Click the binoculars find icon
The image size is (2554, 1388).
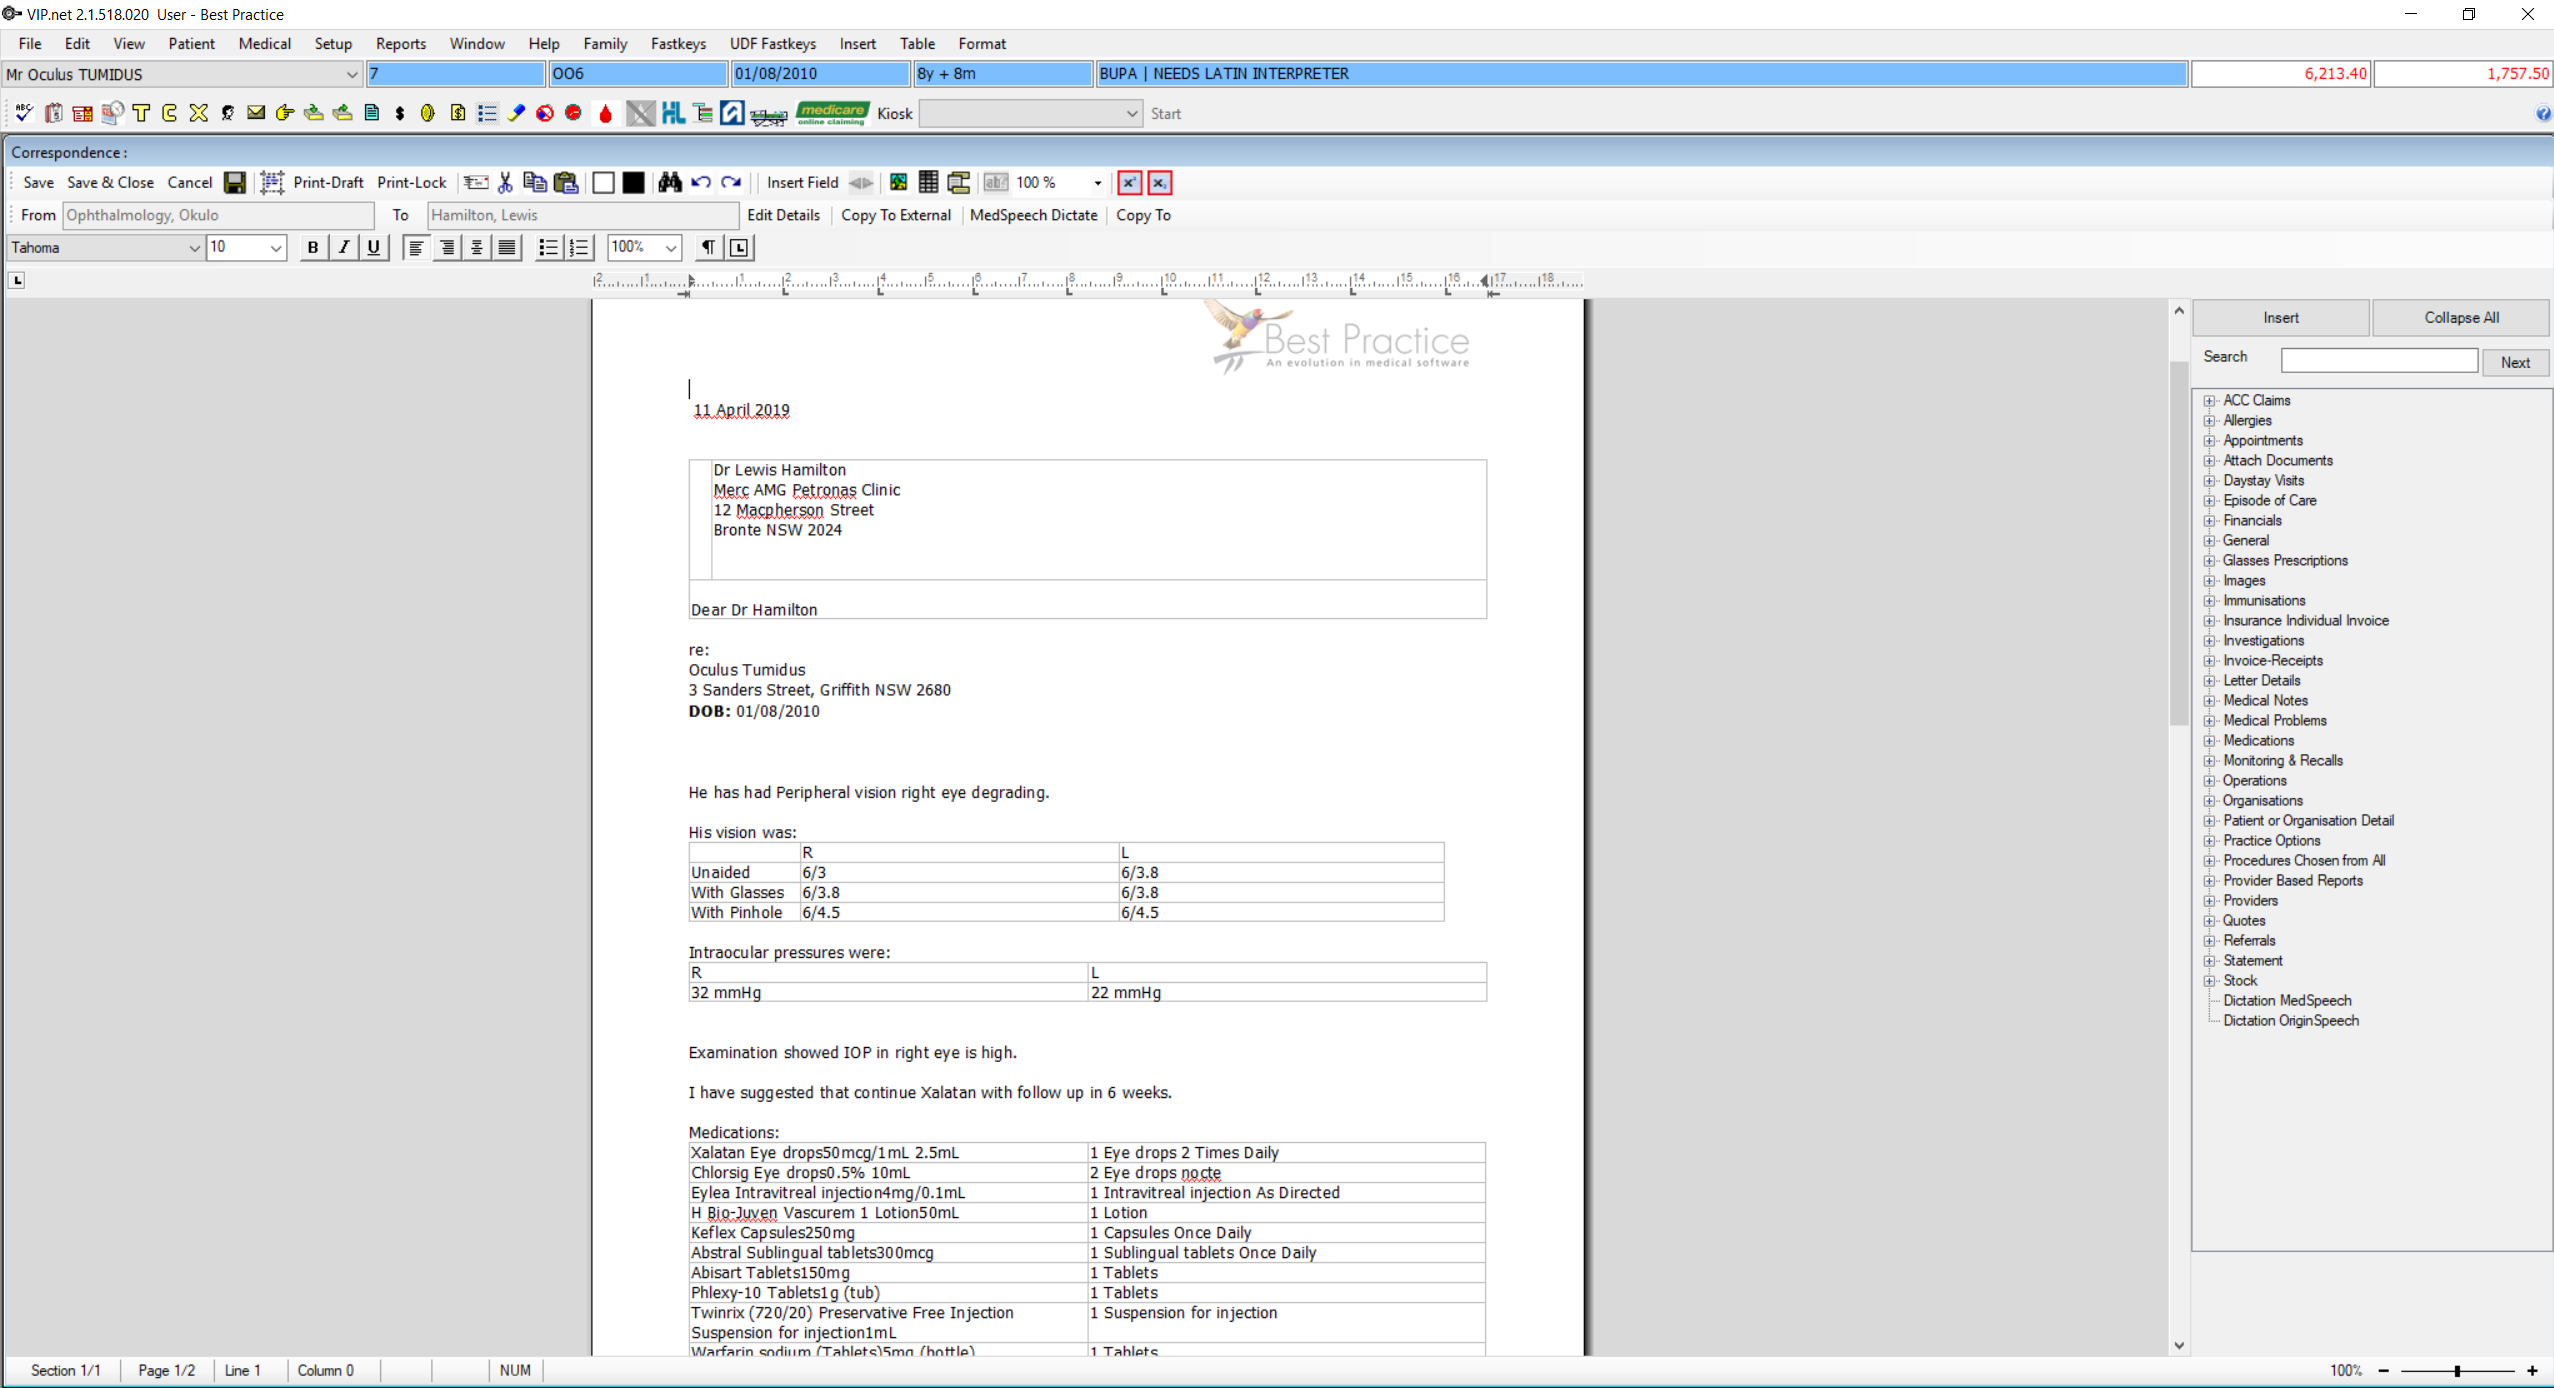(669, 182)
